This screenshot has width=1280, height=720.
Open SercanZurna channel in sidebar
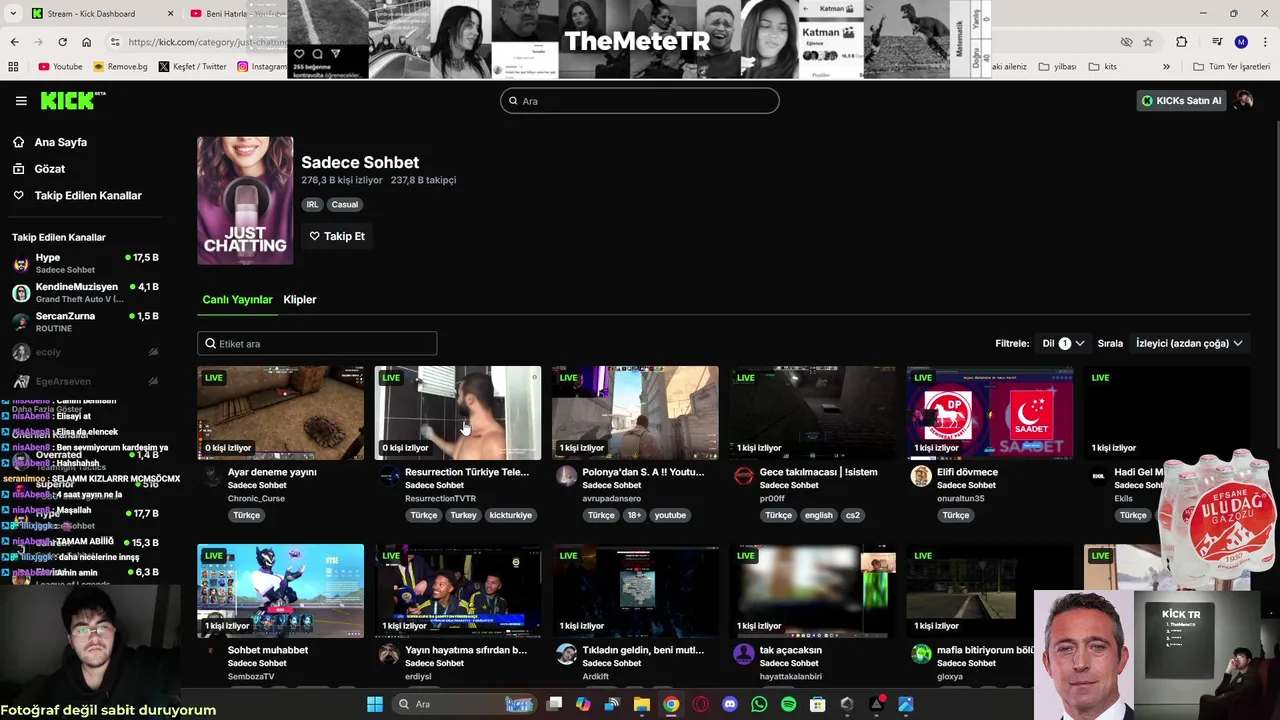(x=85, y=321)
